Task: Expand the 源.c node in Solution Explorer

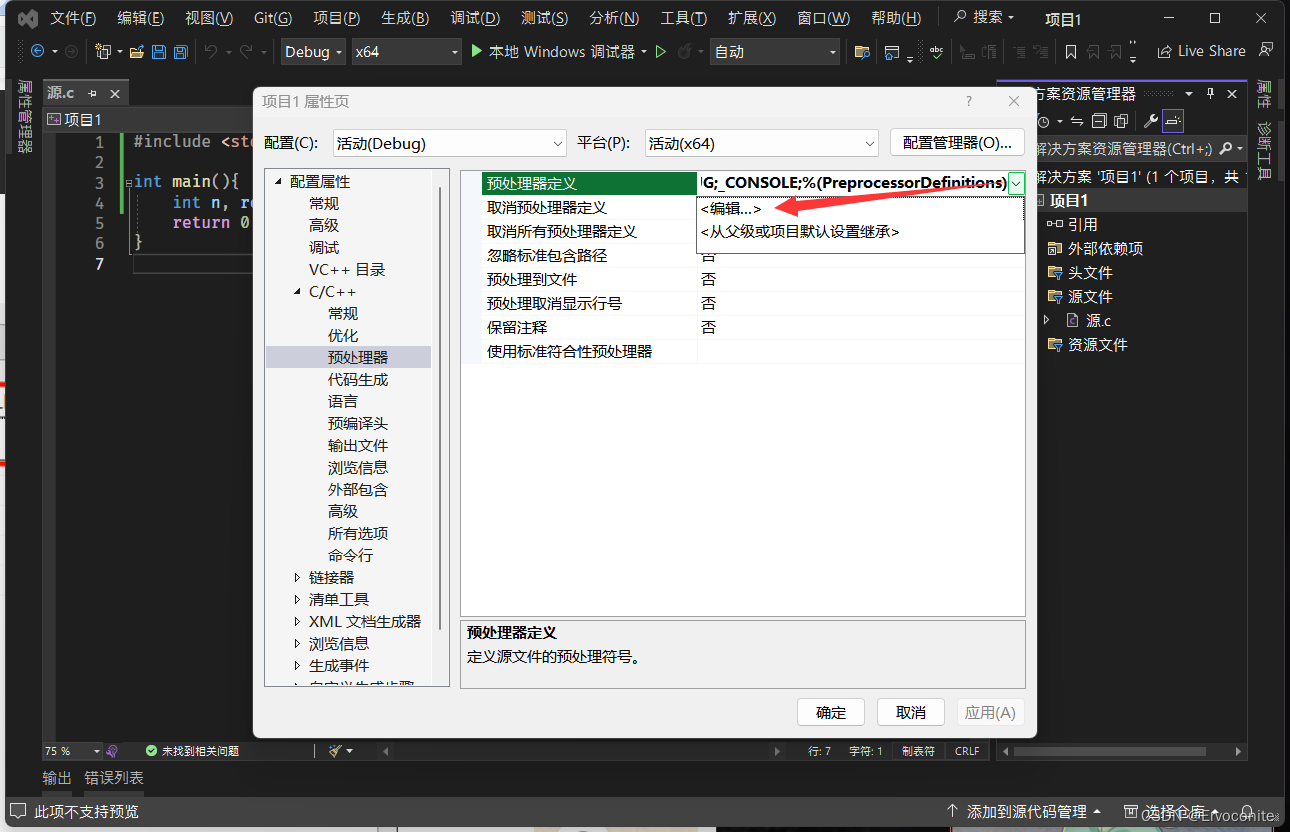Action: (x=1046, y=321)
